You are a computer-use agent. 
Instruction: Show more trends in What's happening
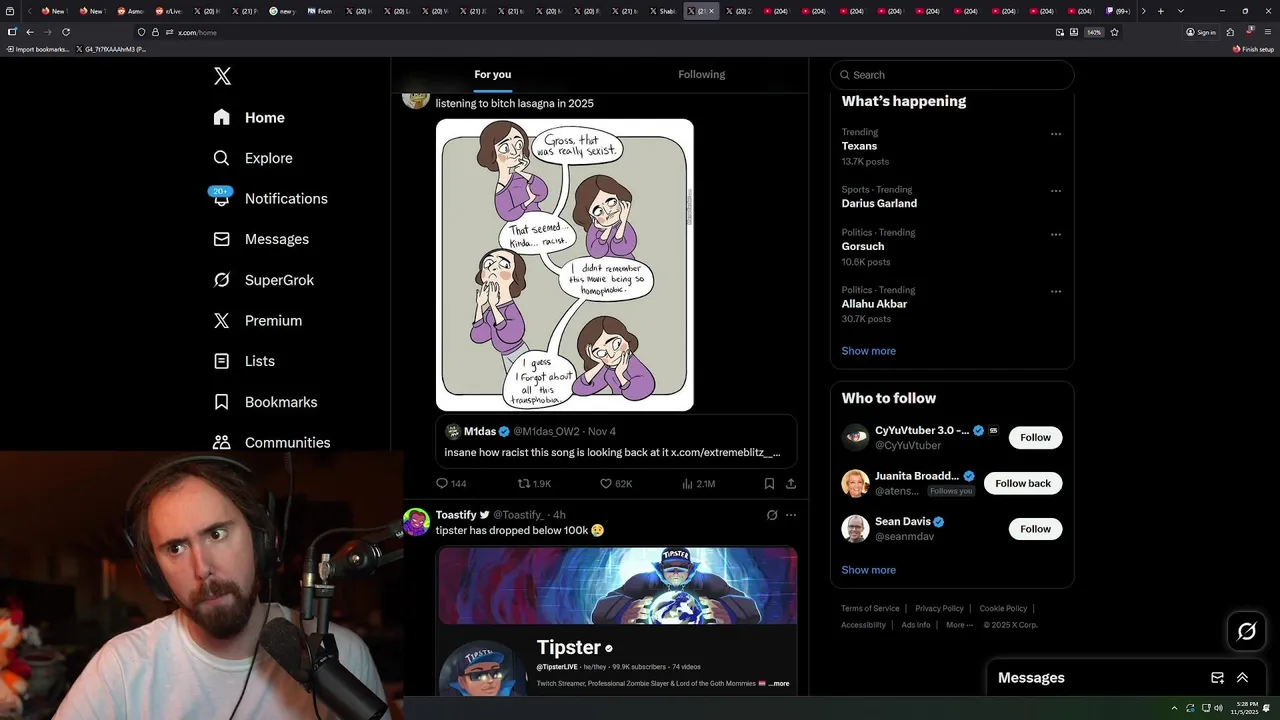pyautogui.click(x=868, y=351)
